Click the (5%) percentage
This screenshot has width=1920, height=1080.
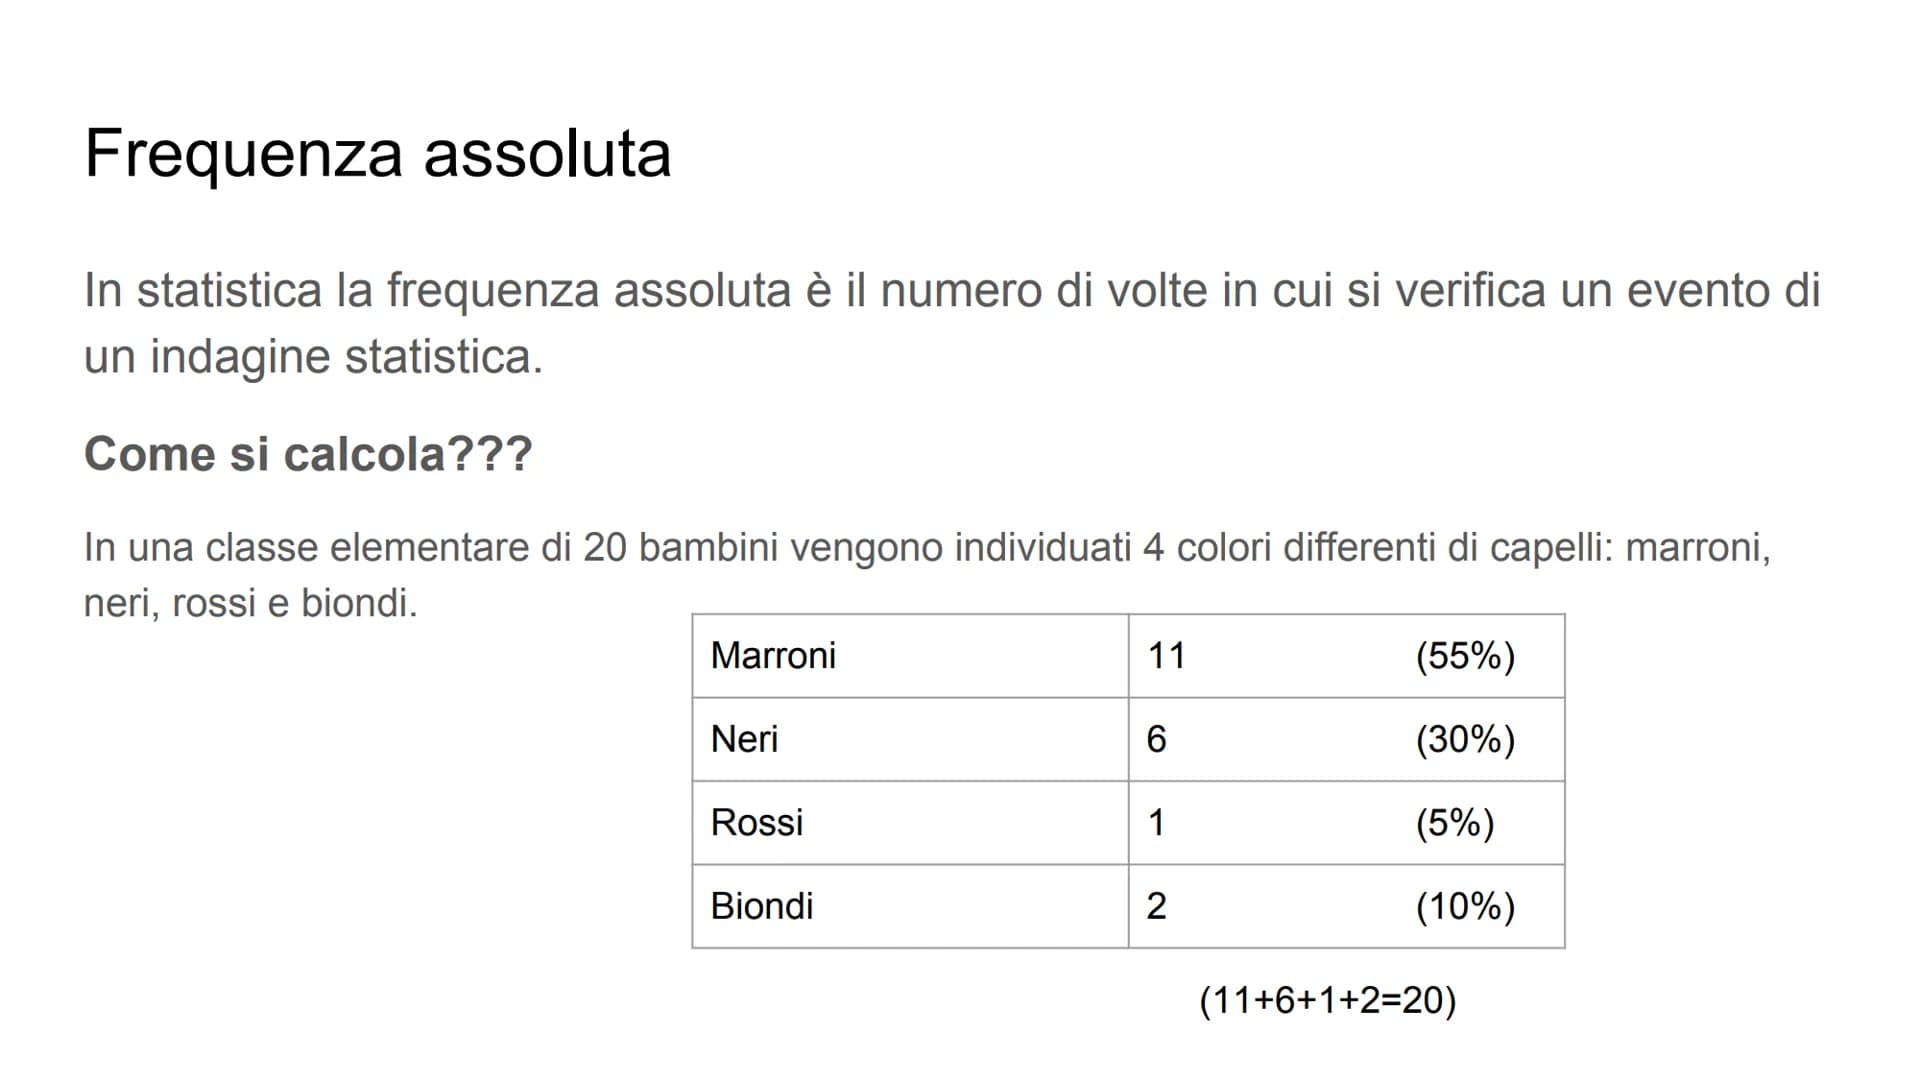(1455, 822)
